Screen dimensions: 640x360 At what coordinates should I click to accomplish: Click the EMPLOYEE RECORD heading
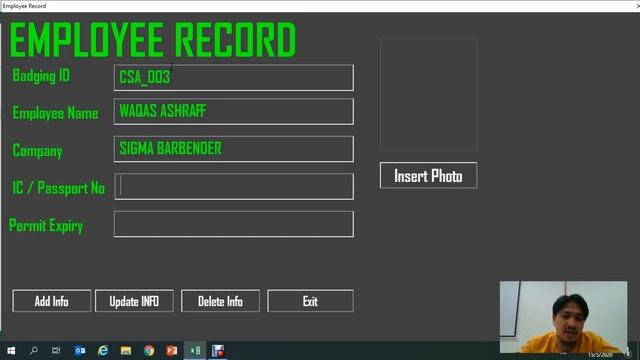(152, 40)
